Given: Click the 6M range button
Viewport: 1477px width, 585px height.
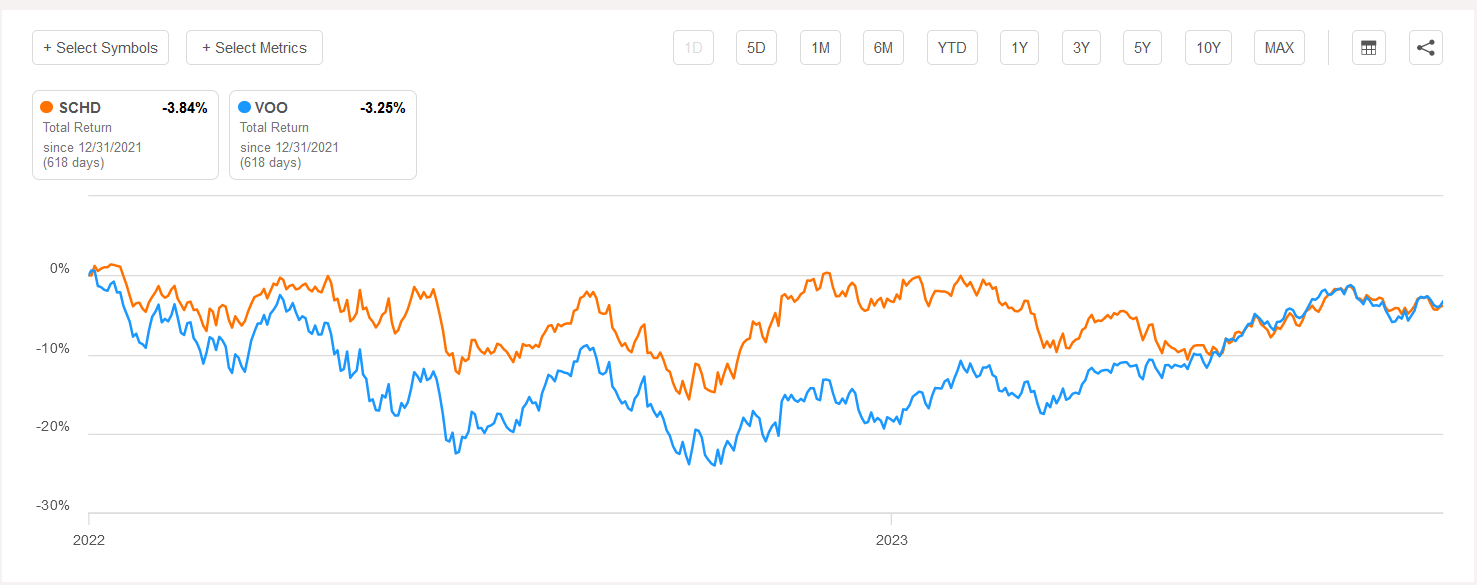Looking at the screenshot, I should click(883, 47).
